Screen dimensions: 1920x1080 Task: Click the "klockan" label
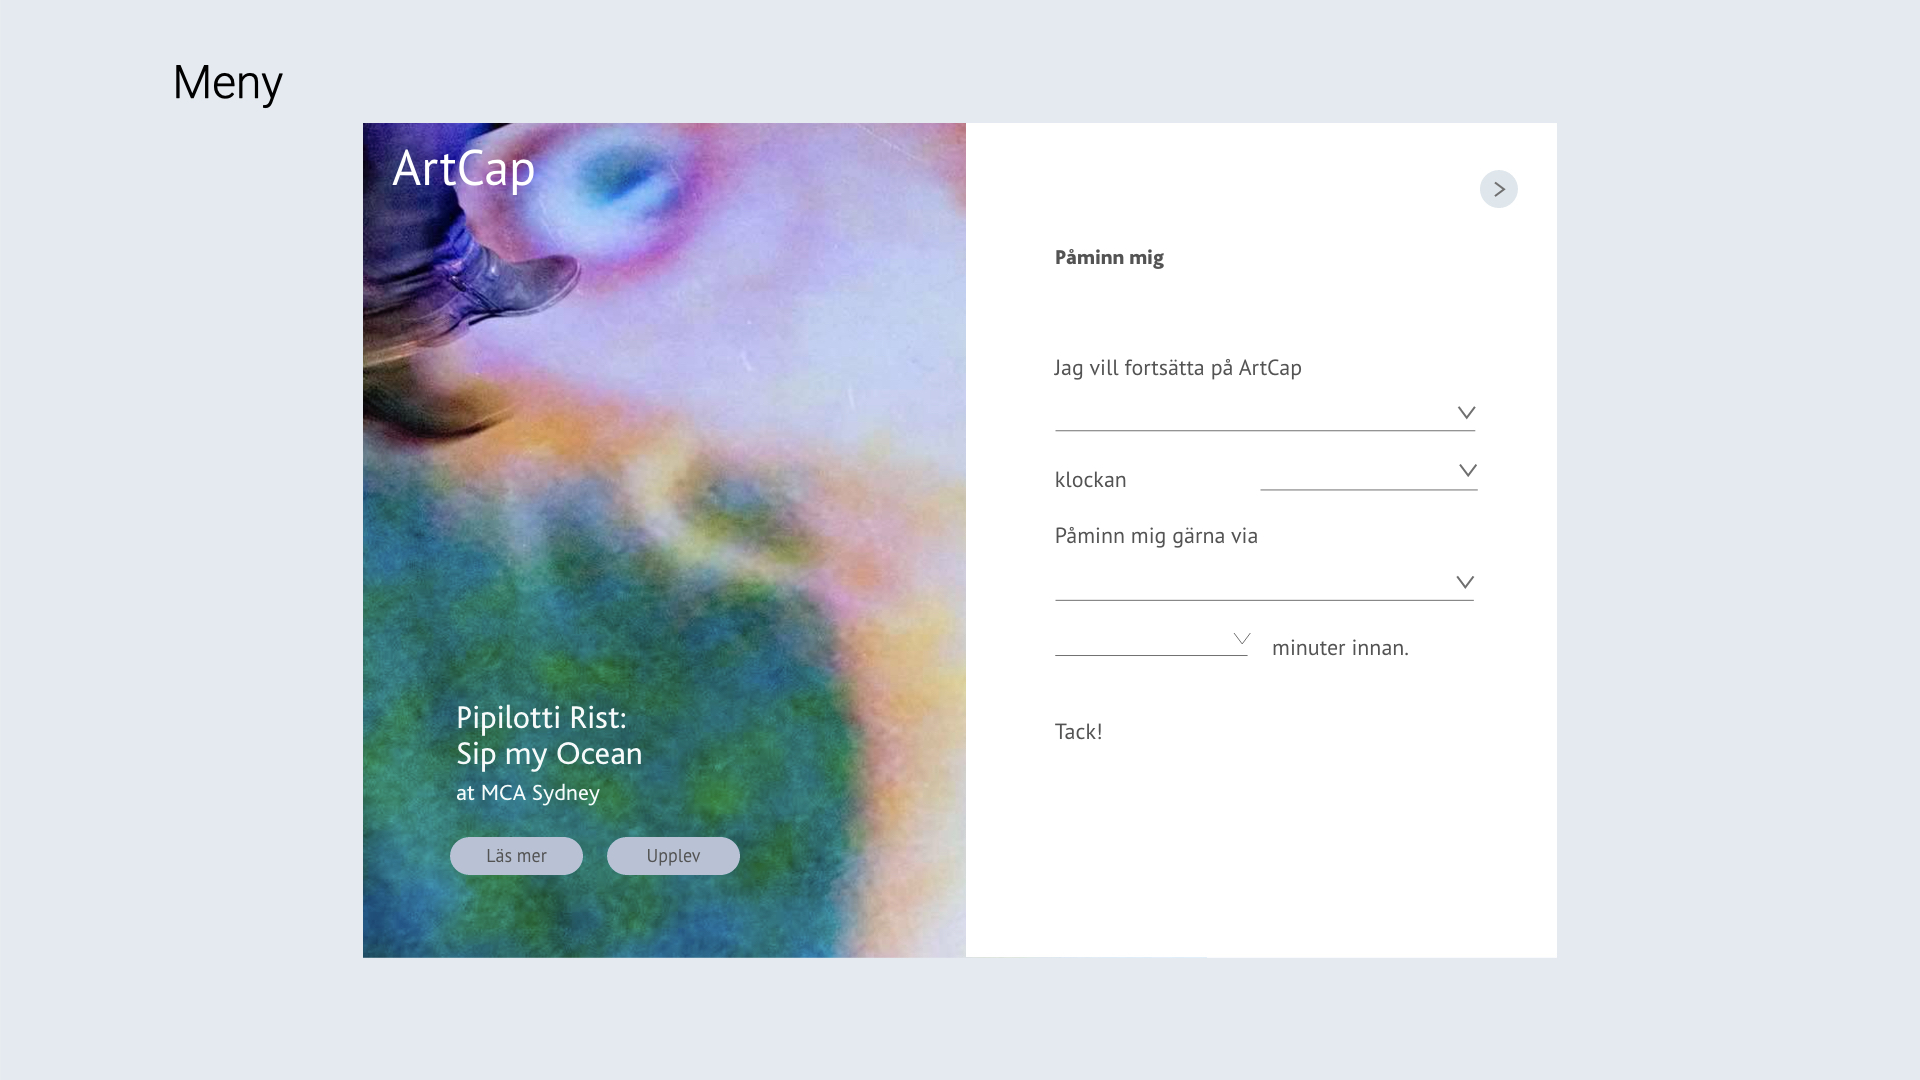(x=1090, y=480)
